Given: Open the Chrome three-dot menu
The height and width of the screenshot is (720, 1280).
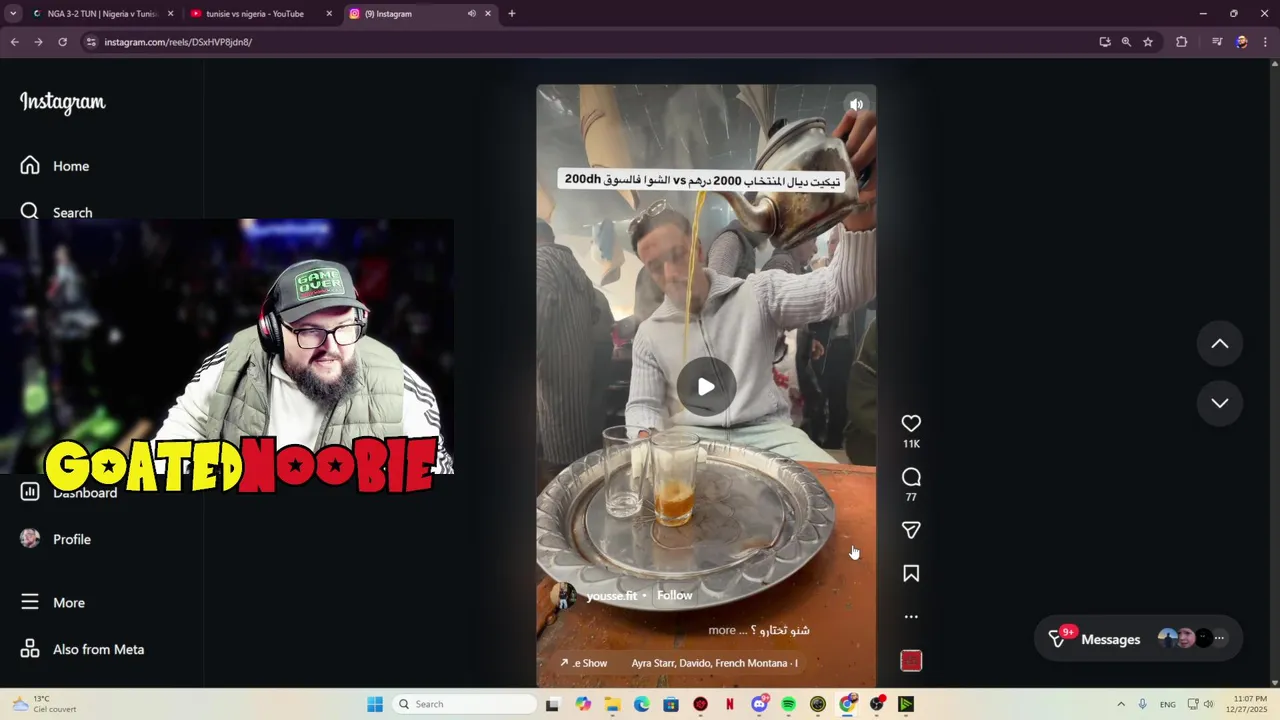Looking at the screenshot, I should click(x=1265, y=42).
